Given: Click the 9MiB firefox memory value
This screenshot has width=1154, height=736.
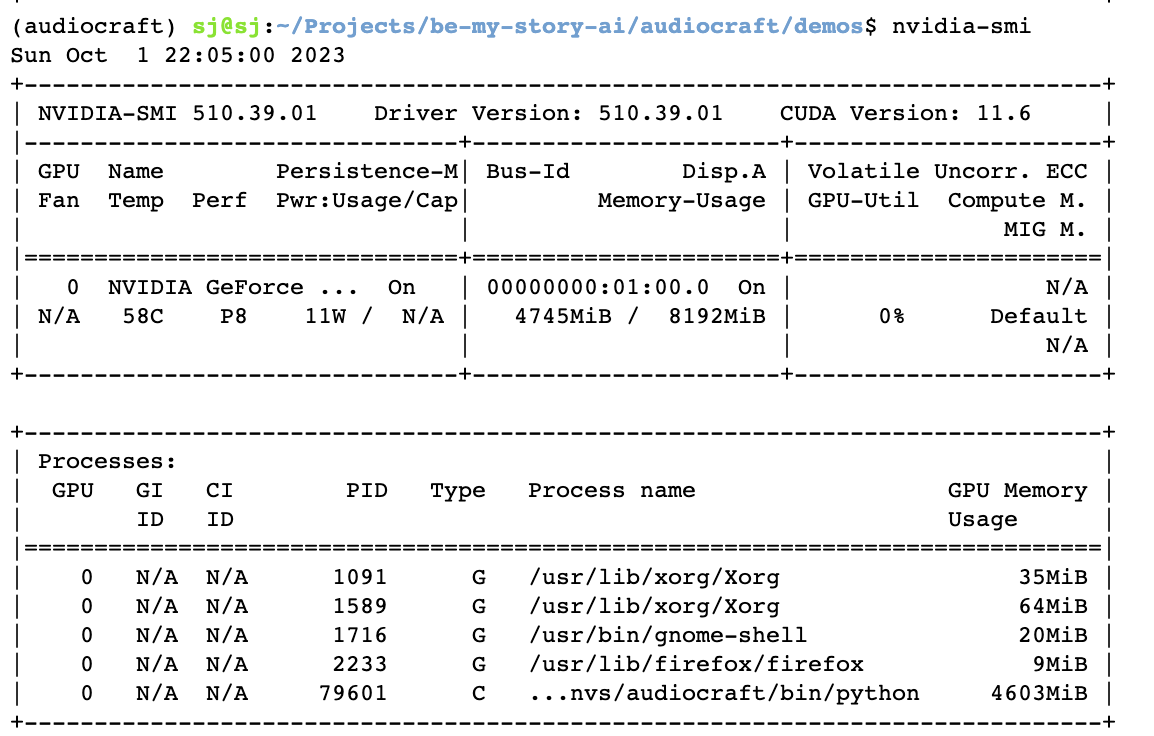Looking at the screenshot, I should 1060,665.
